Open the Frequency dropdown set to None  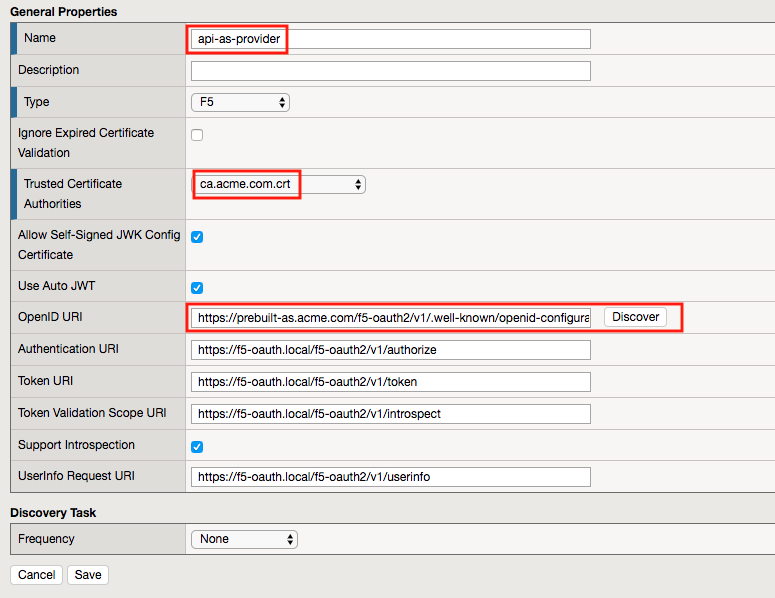(244, 539)
